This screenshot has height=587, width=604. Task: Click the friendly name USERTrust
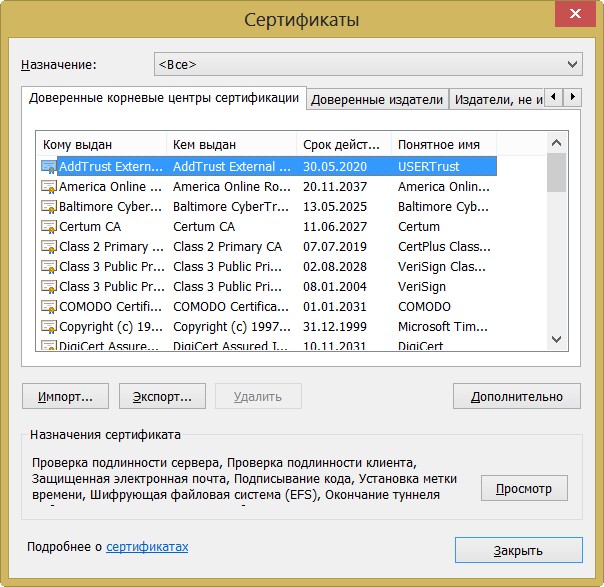(429, 167)
